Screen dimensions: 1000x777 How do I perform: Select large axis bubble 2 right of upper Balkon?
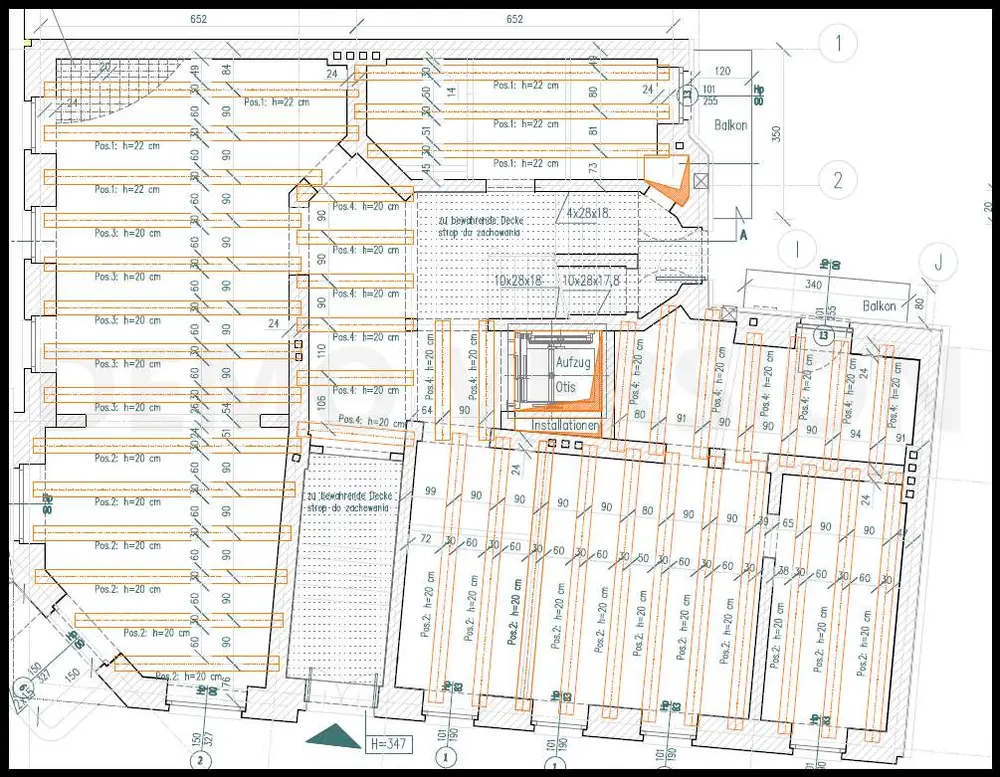(838, 181)
